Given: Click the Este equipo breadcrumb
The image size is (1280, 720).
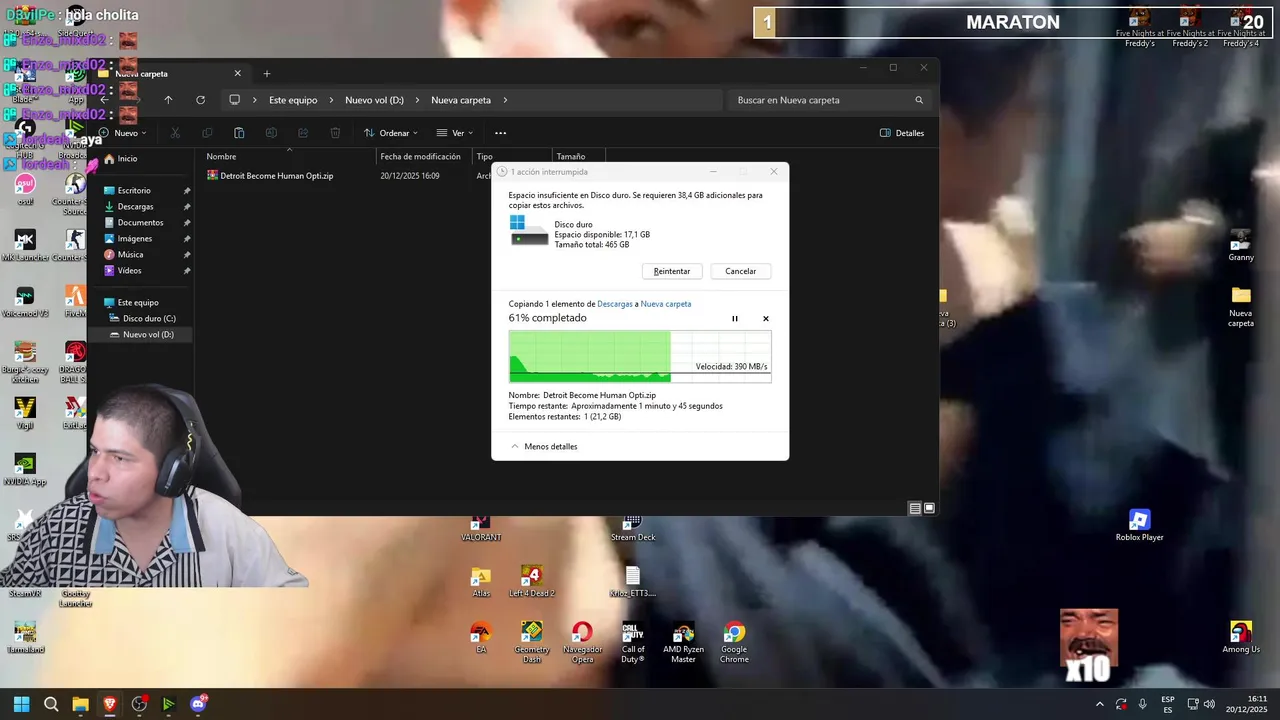Looking at the screenshot, I should pos(293,100).
